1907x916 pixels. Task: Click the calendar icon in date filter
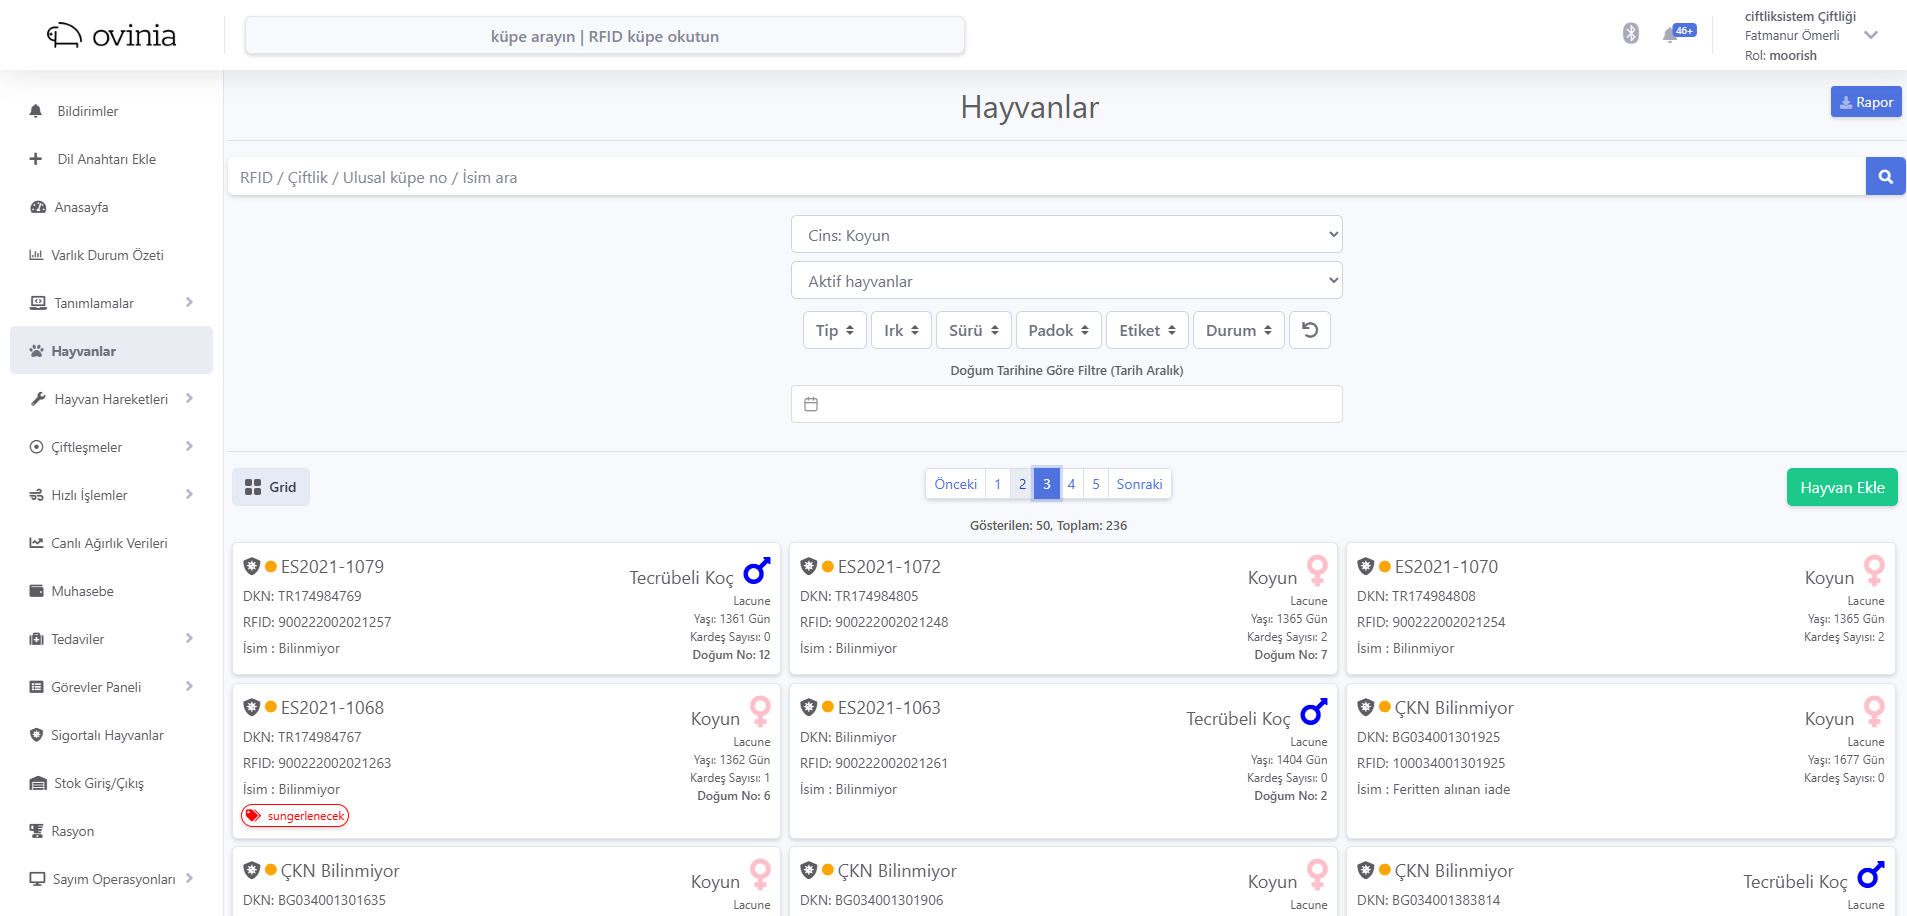point(811,404)
